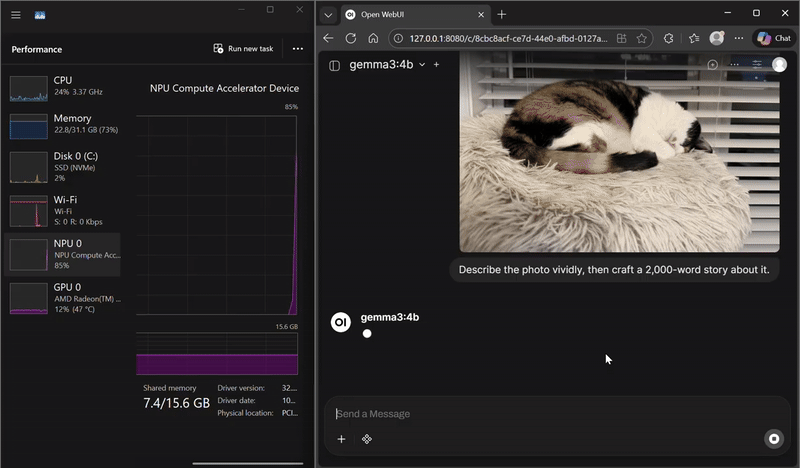This screenshot has width=800, height=468.
Task: Refresh the browser page
Action: point(350,38)
